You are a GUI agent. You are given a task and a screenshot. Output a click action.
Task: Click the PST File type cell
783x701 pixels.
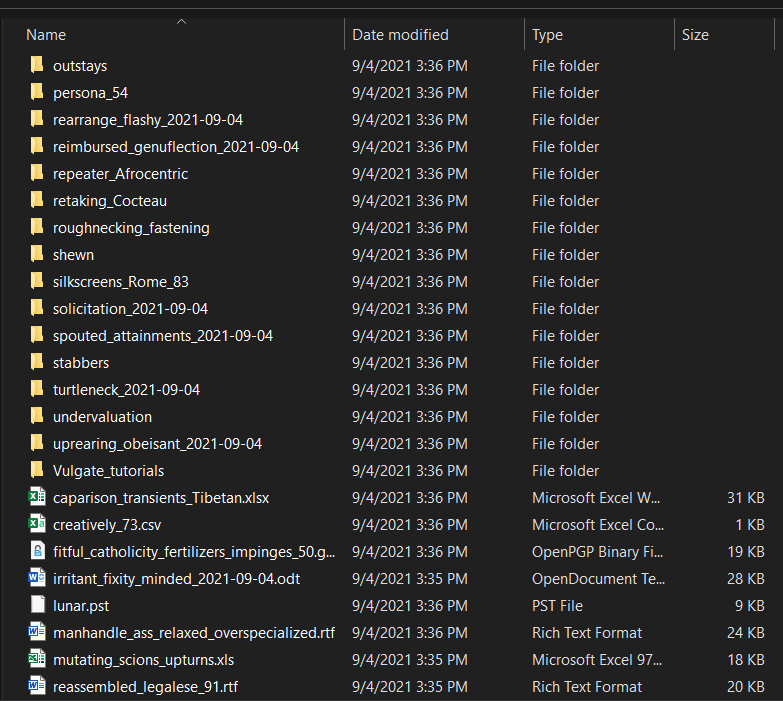coord(557,606)
